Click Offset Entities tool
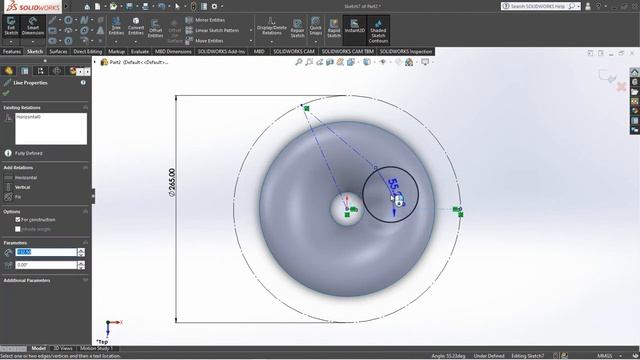This screenshot has width=640, height=360. tap(155, 29)
